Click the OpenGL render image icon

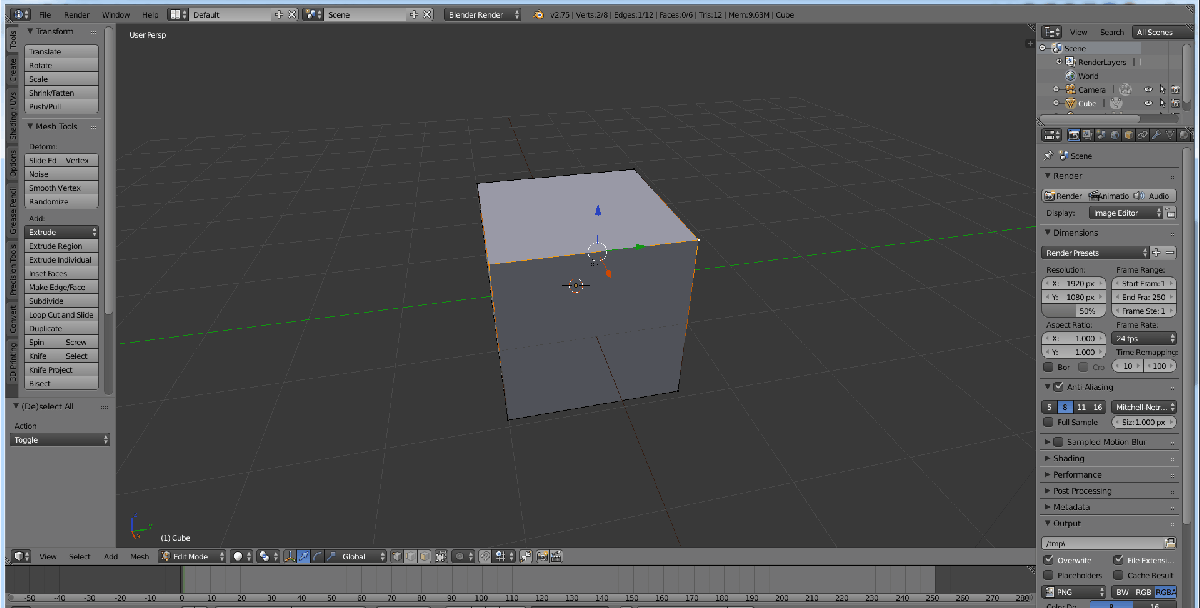pos(541,556)
